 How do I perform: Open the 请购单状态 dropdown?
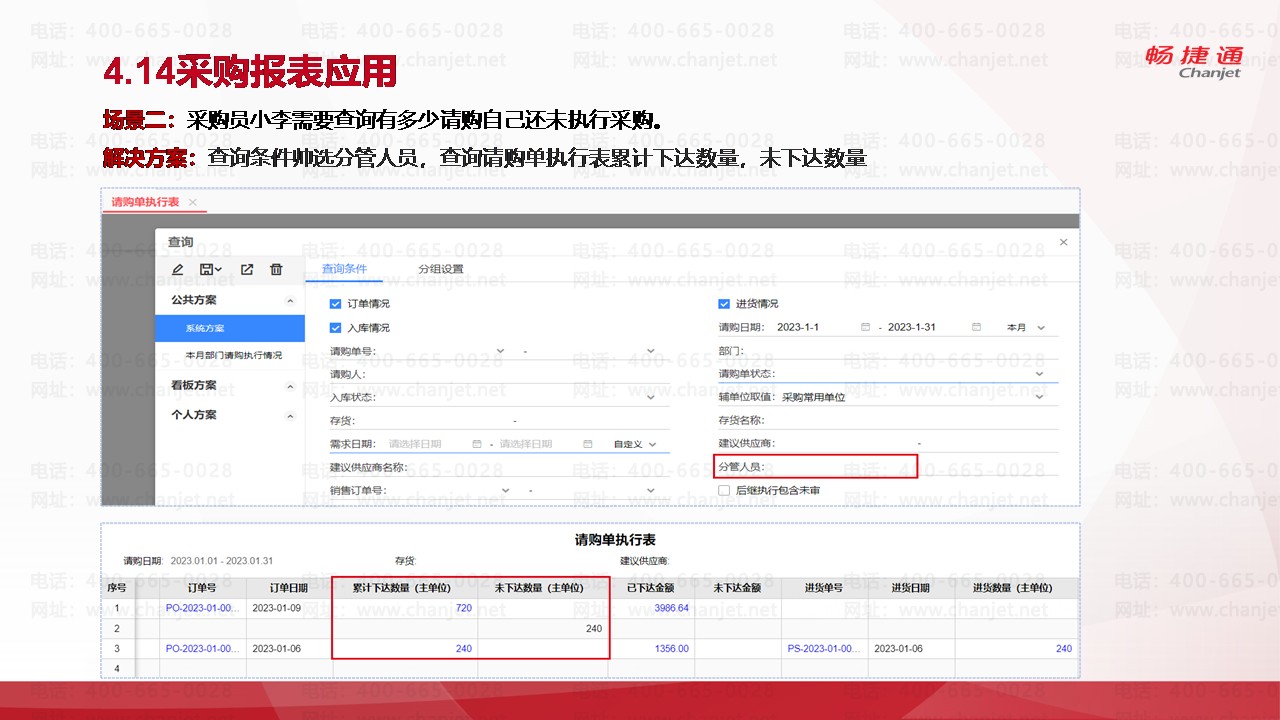1040,374
